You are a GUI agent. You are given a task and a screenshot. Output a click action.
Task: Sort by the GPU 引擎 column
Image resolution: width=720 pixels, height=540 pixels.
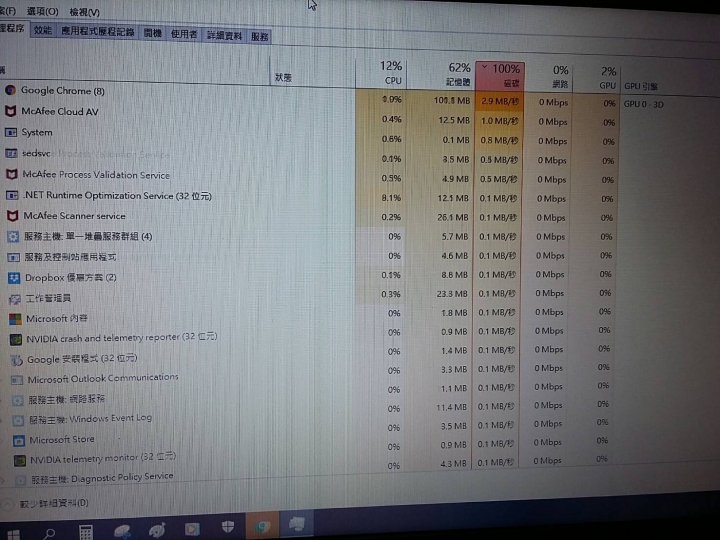pyautogui.click(x=641, y=86)
